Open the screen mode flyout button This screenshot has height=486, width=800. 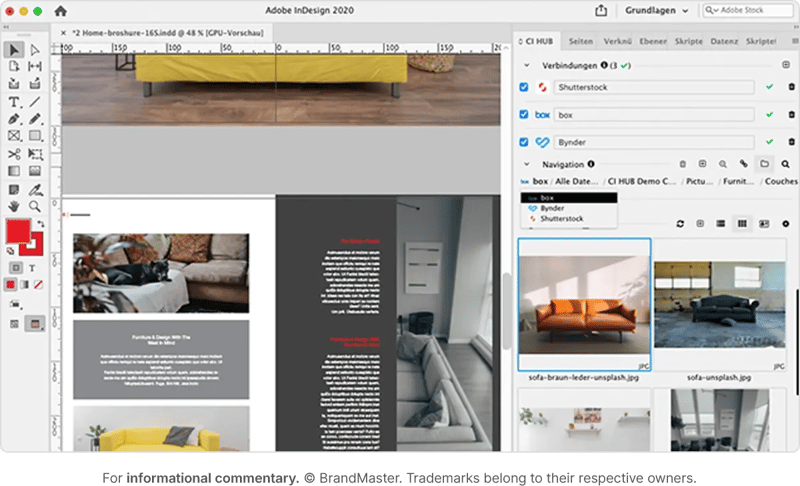click(x=35, y=324)
